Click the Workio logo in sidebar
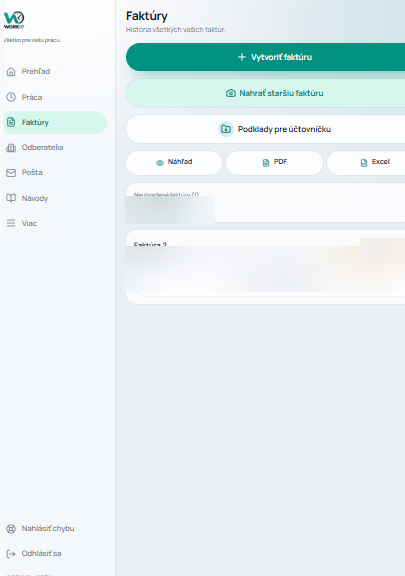Screen dimensions: 405x576 14,20
